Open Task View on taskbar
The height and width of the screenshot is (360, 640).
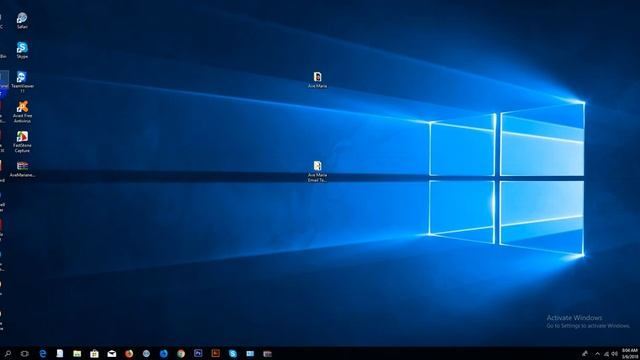click(24, 353)
